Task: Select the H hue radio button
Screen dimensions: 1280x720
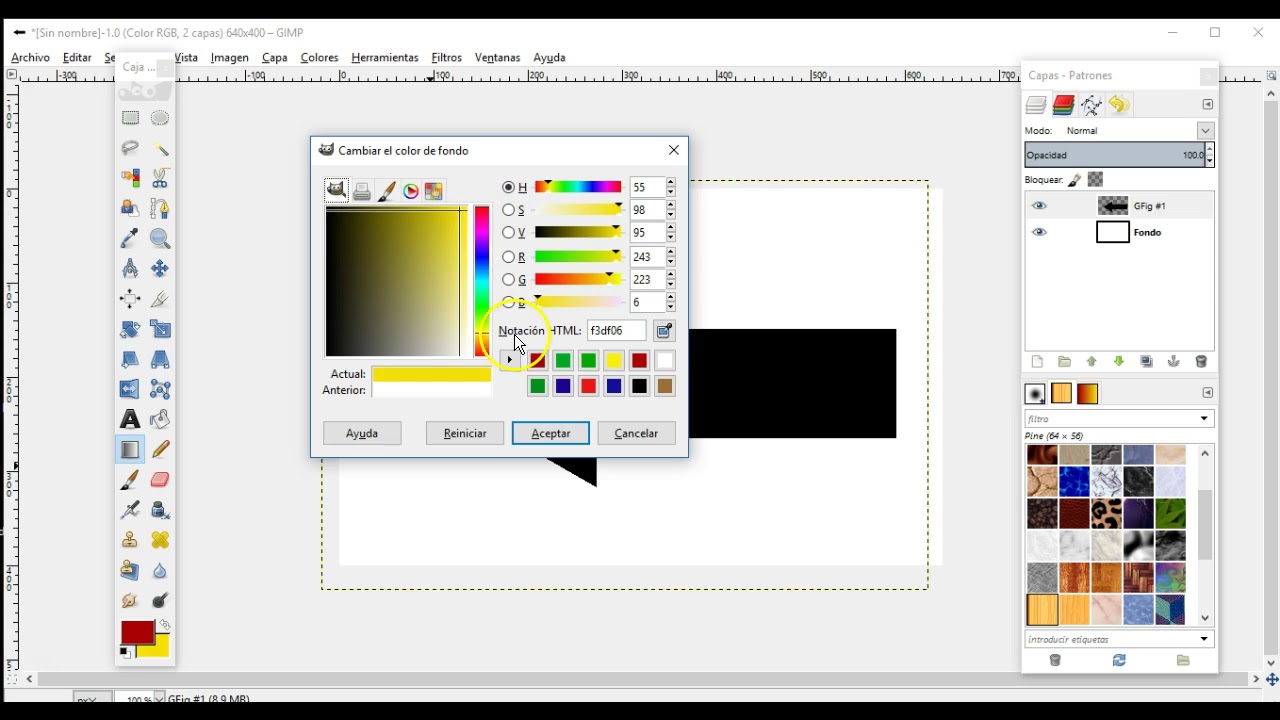Action: click(508, 187)
